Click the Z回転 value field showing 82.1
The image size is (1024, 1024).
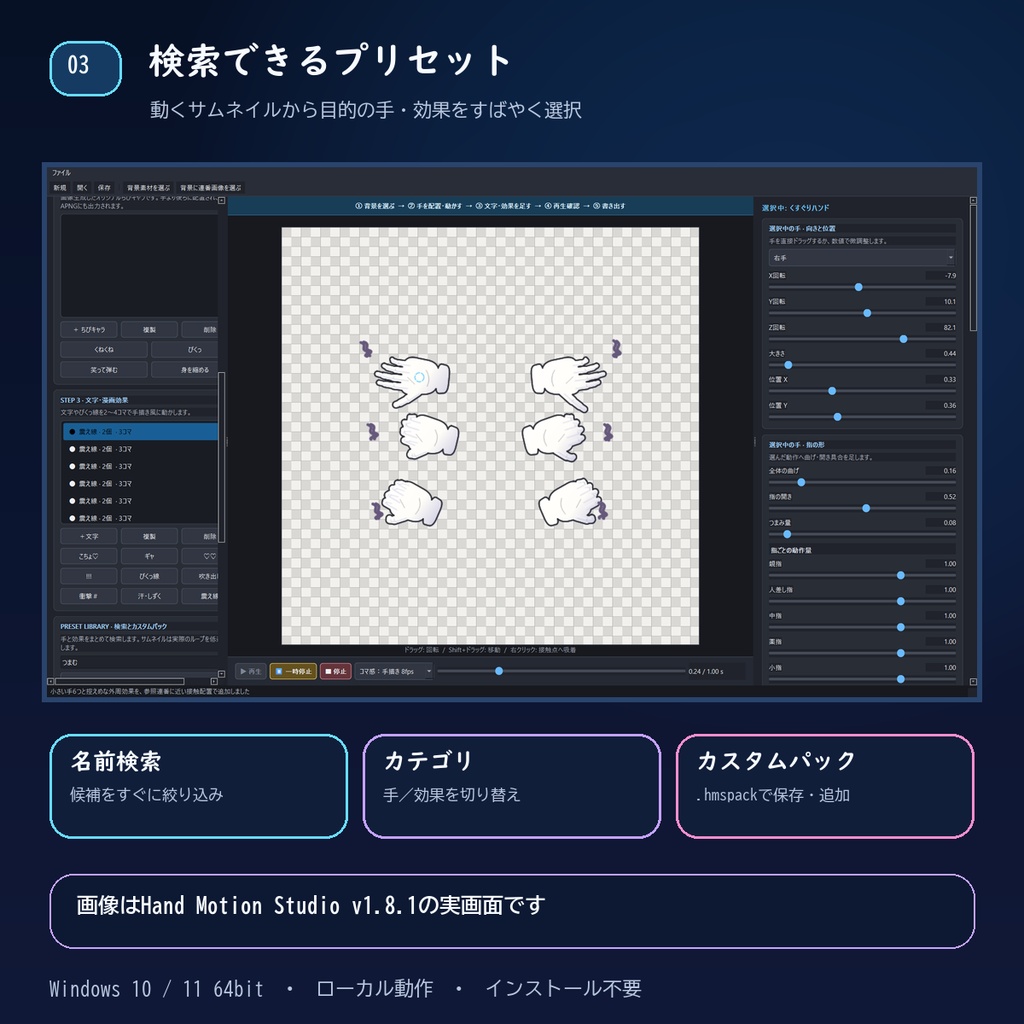[x=941, y=328]
